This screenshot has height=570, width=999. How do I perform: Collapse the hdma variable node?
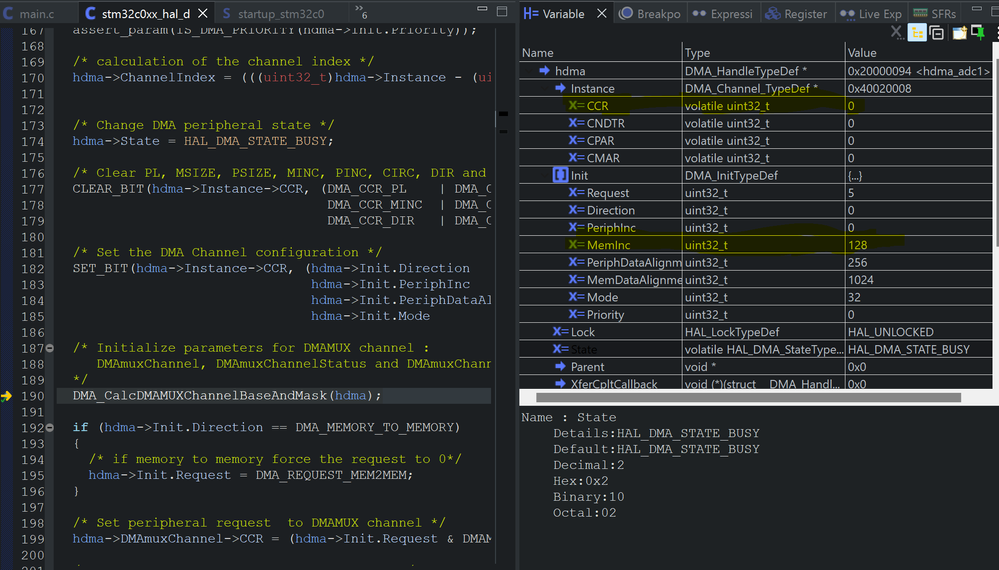[528, 71]
